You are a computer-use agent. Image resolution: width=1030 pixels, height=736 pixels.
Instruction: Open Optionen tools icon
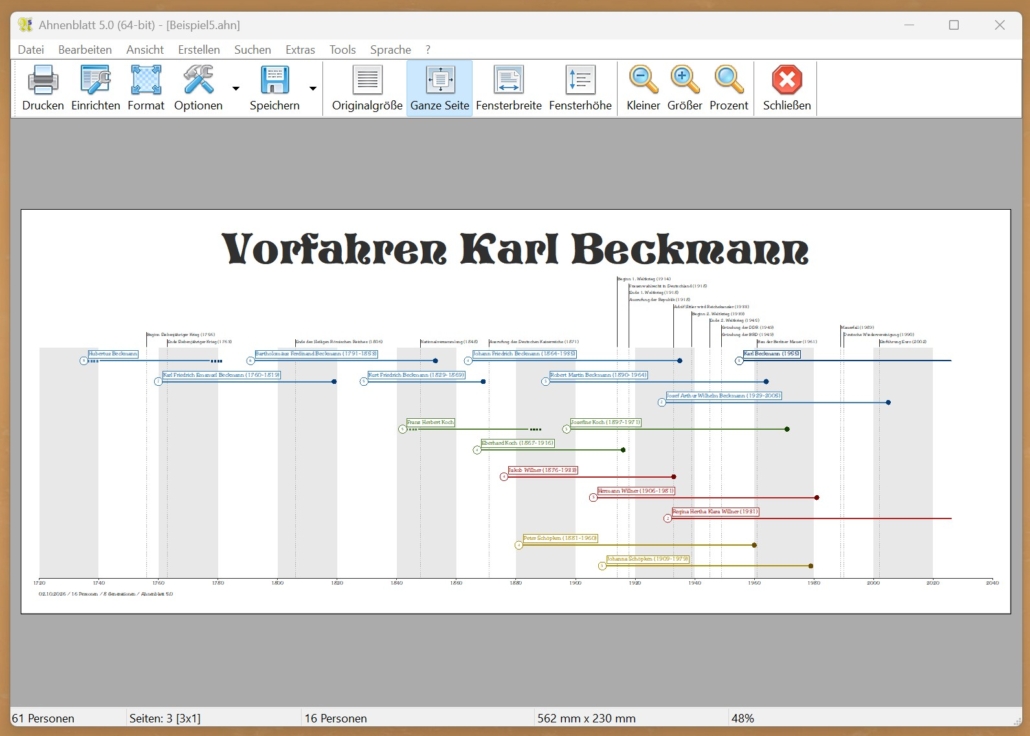pyautogui.click(x=198, y=80)
